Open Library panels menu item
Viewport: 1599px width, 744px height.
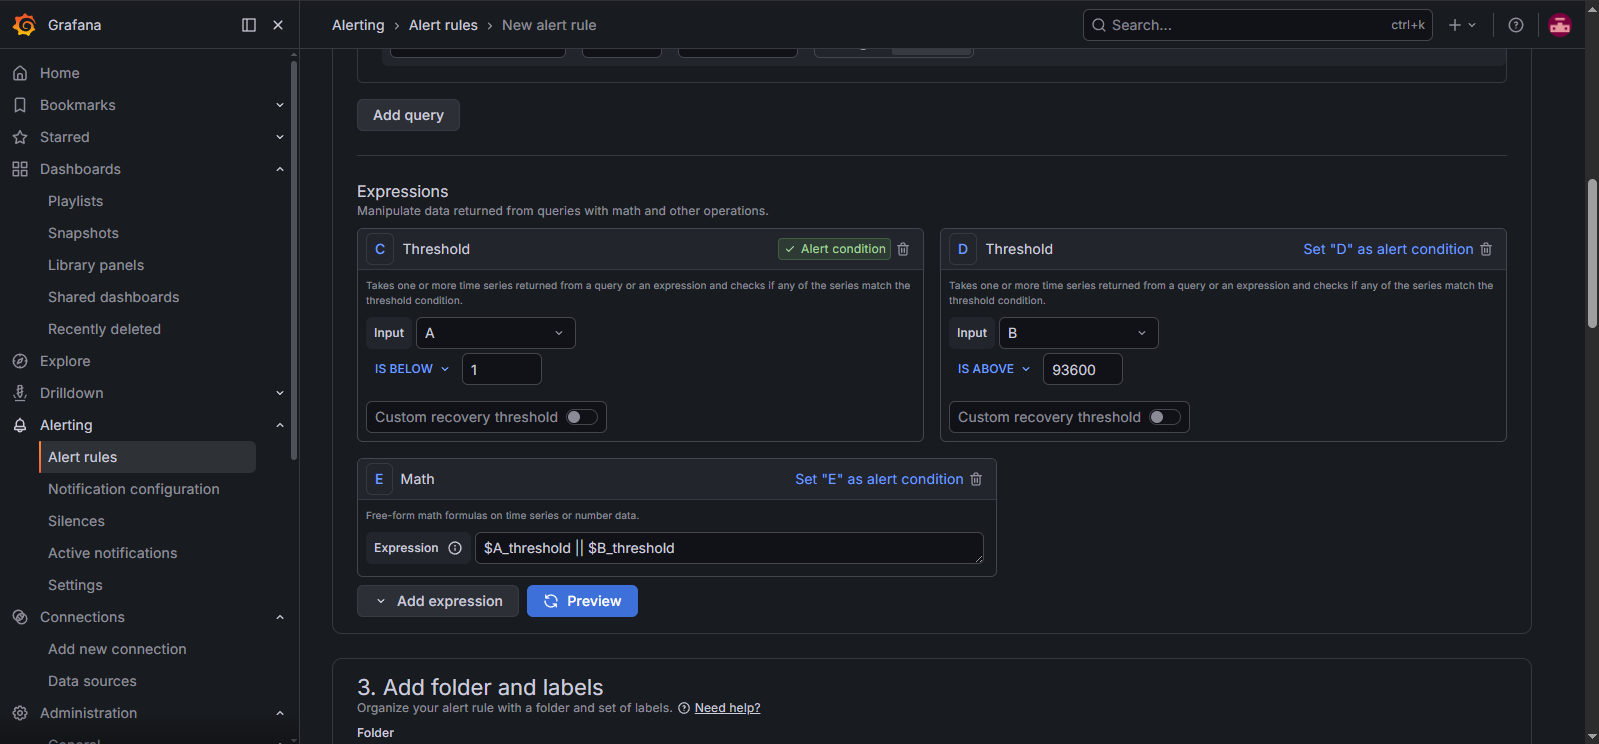(x=96, y=265)
